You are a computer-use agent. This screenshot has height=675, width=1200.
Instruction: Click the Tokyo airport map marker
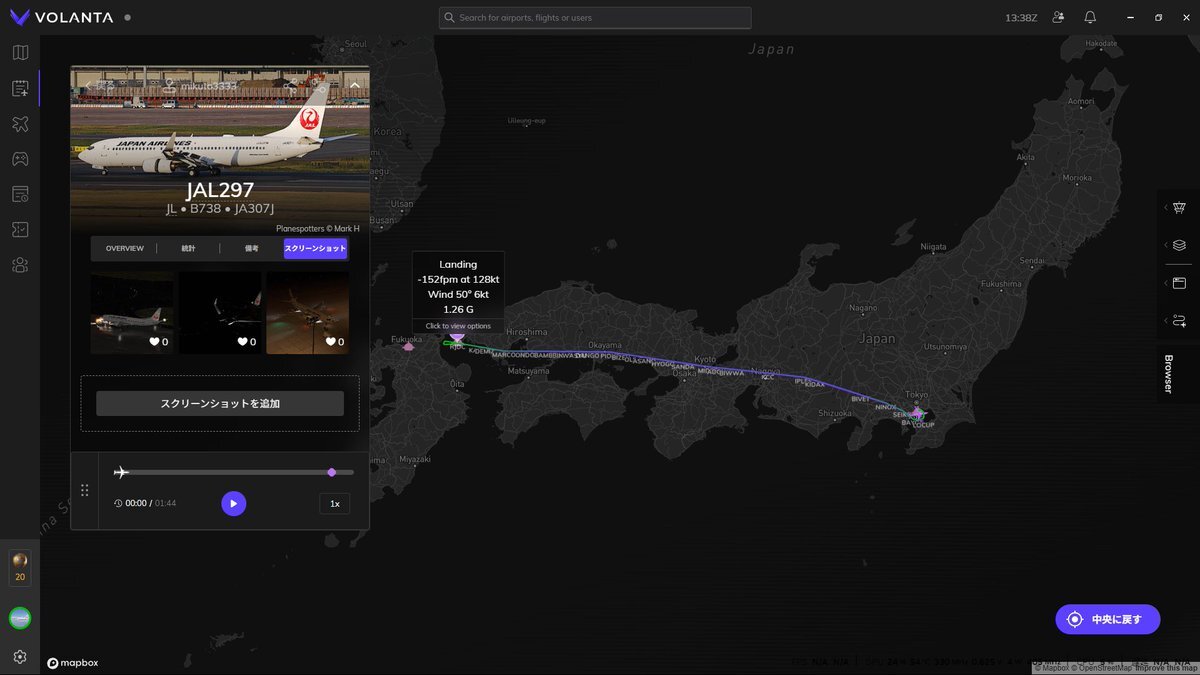[x=918, y=412]
